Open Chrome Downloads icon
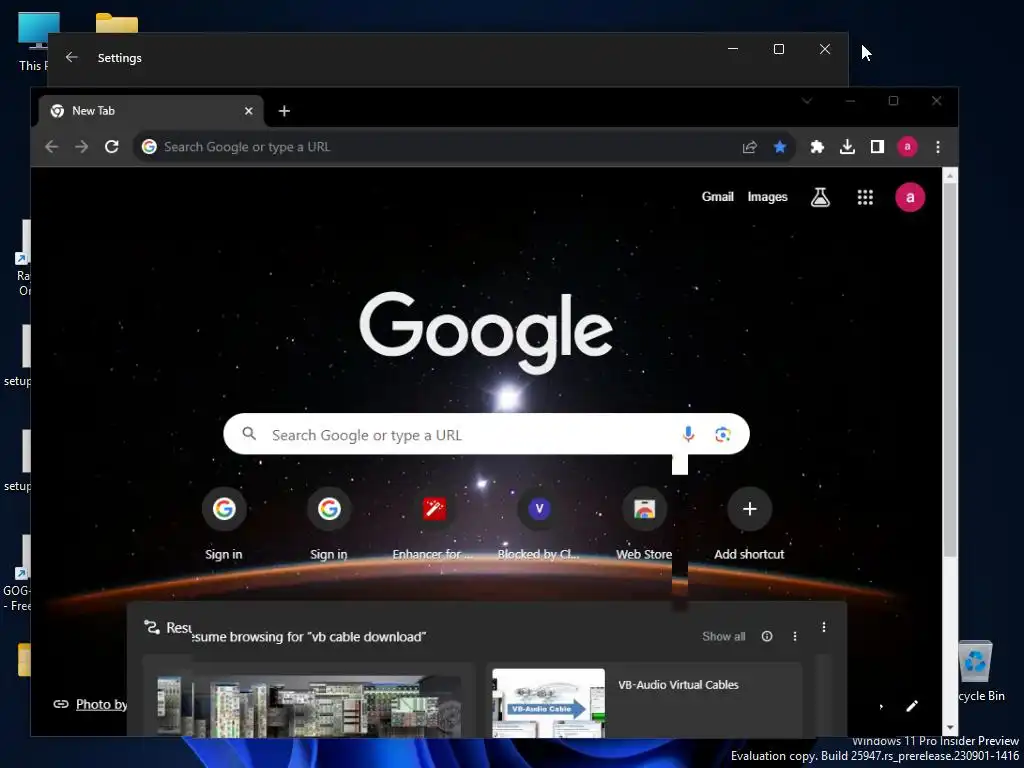The width and height of the screenshot is (1024, 768). pos(847,147)
